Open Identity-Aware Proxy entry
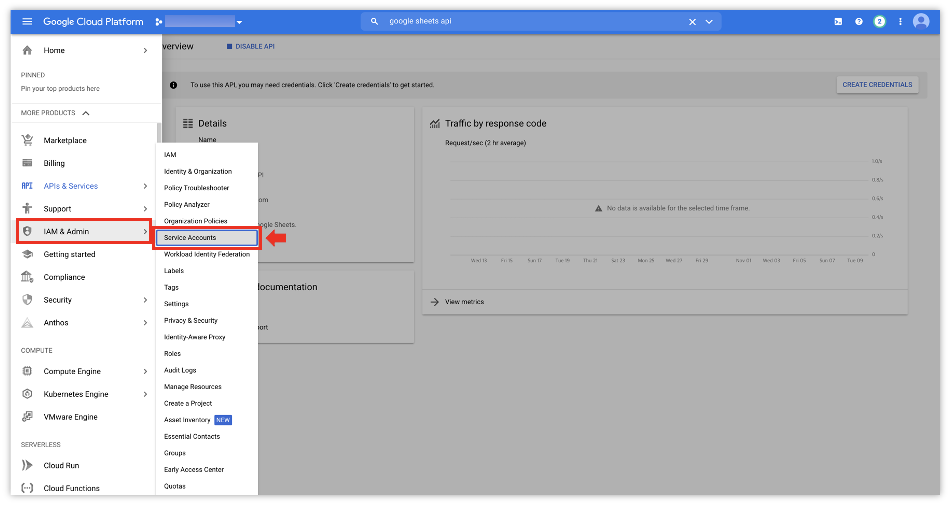Viewport: 950px width, 505px height. tap(194, 337)
